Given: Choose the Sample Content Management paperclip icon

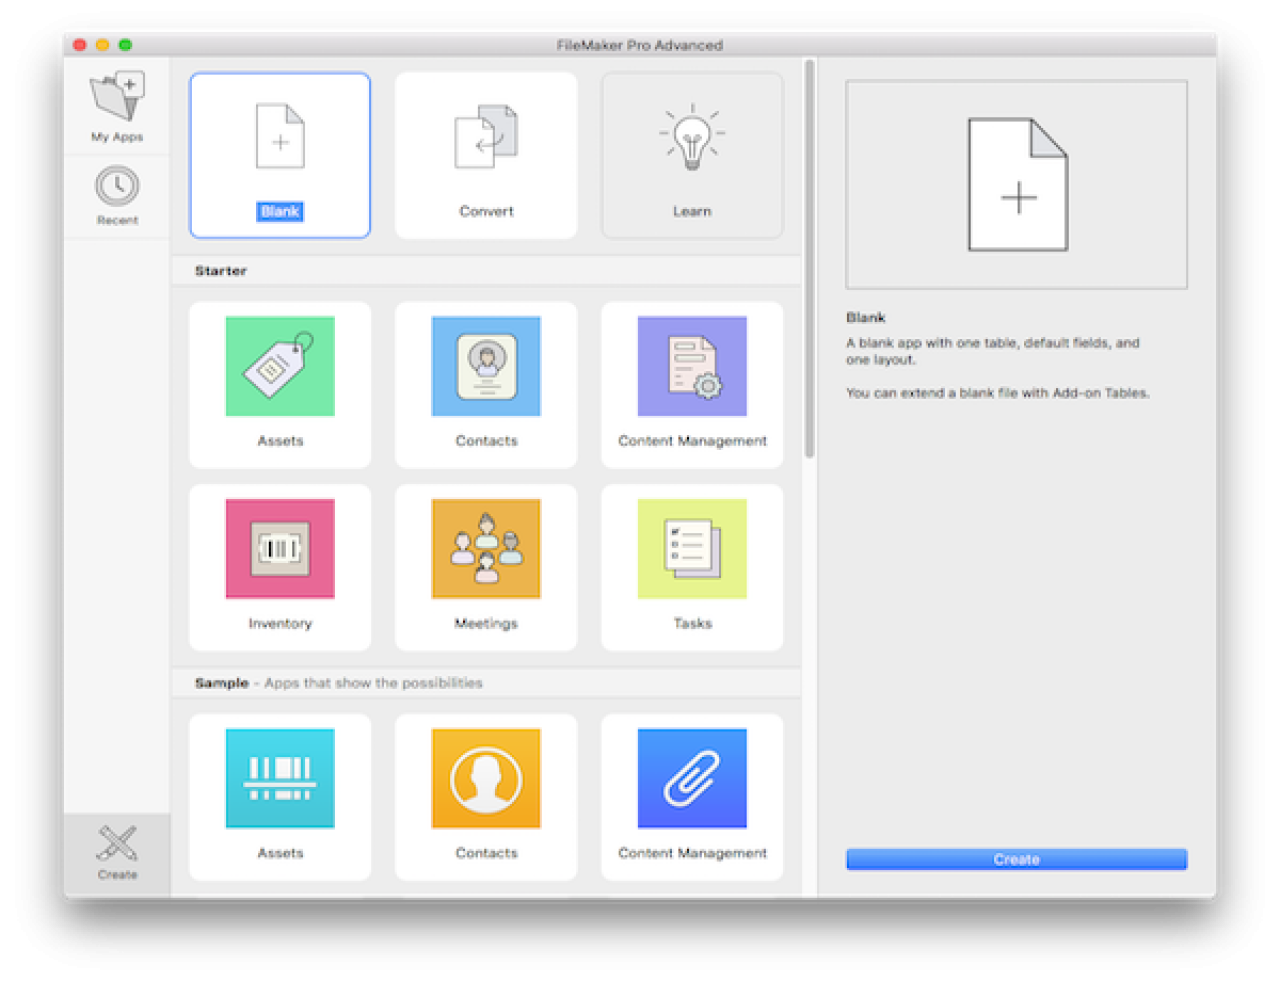Looking at the screenshot, I should point(692,778).
